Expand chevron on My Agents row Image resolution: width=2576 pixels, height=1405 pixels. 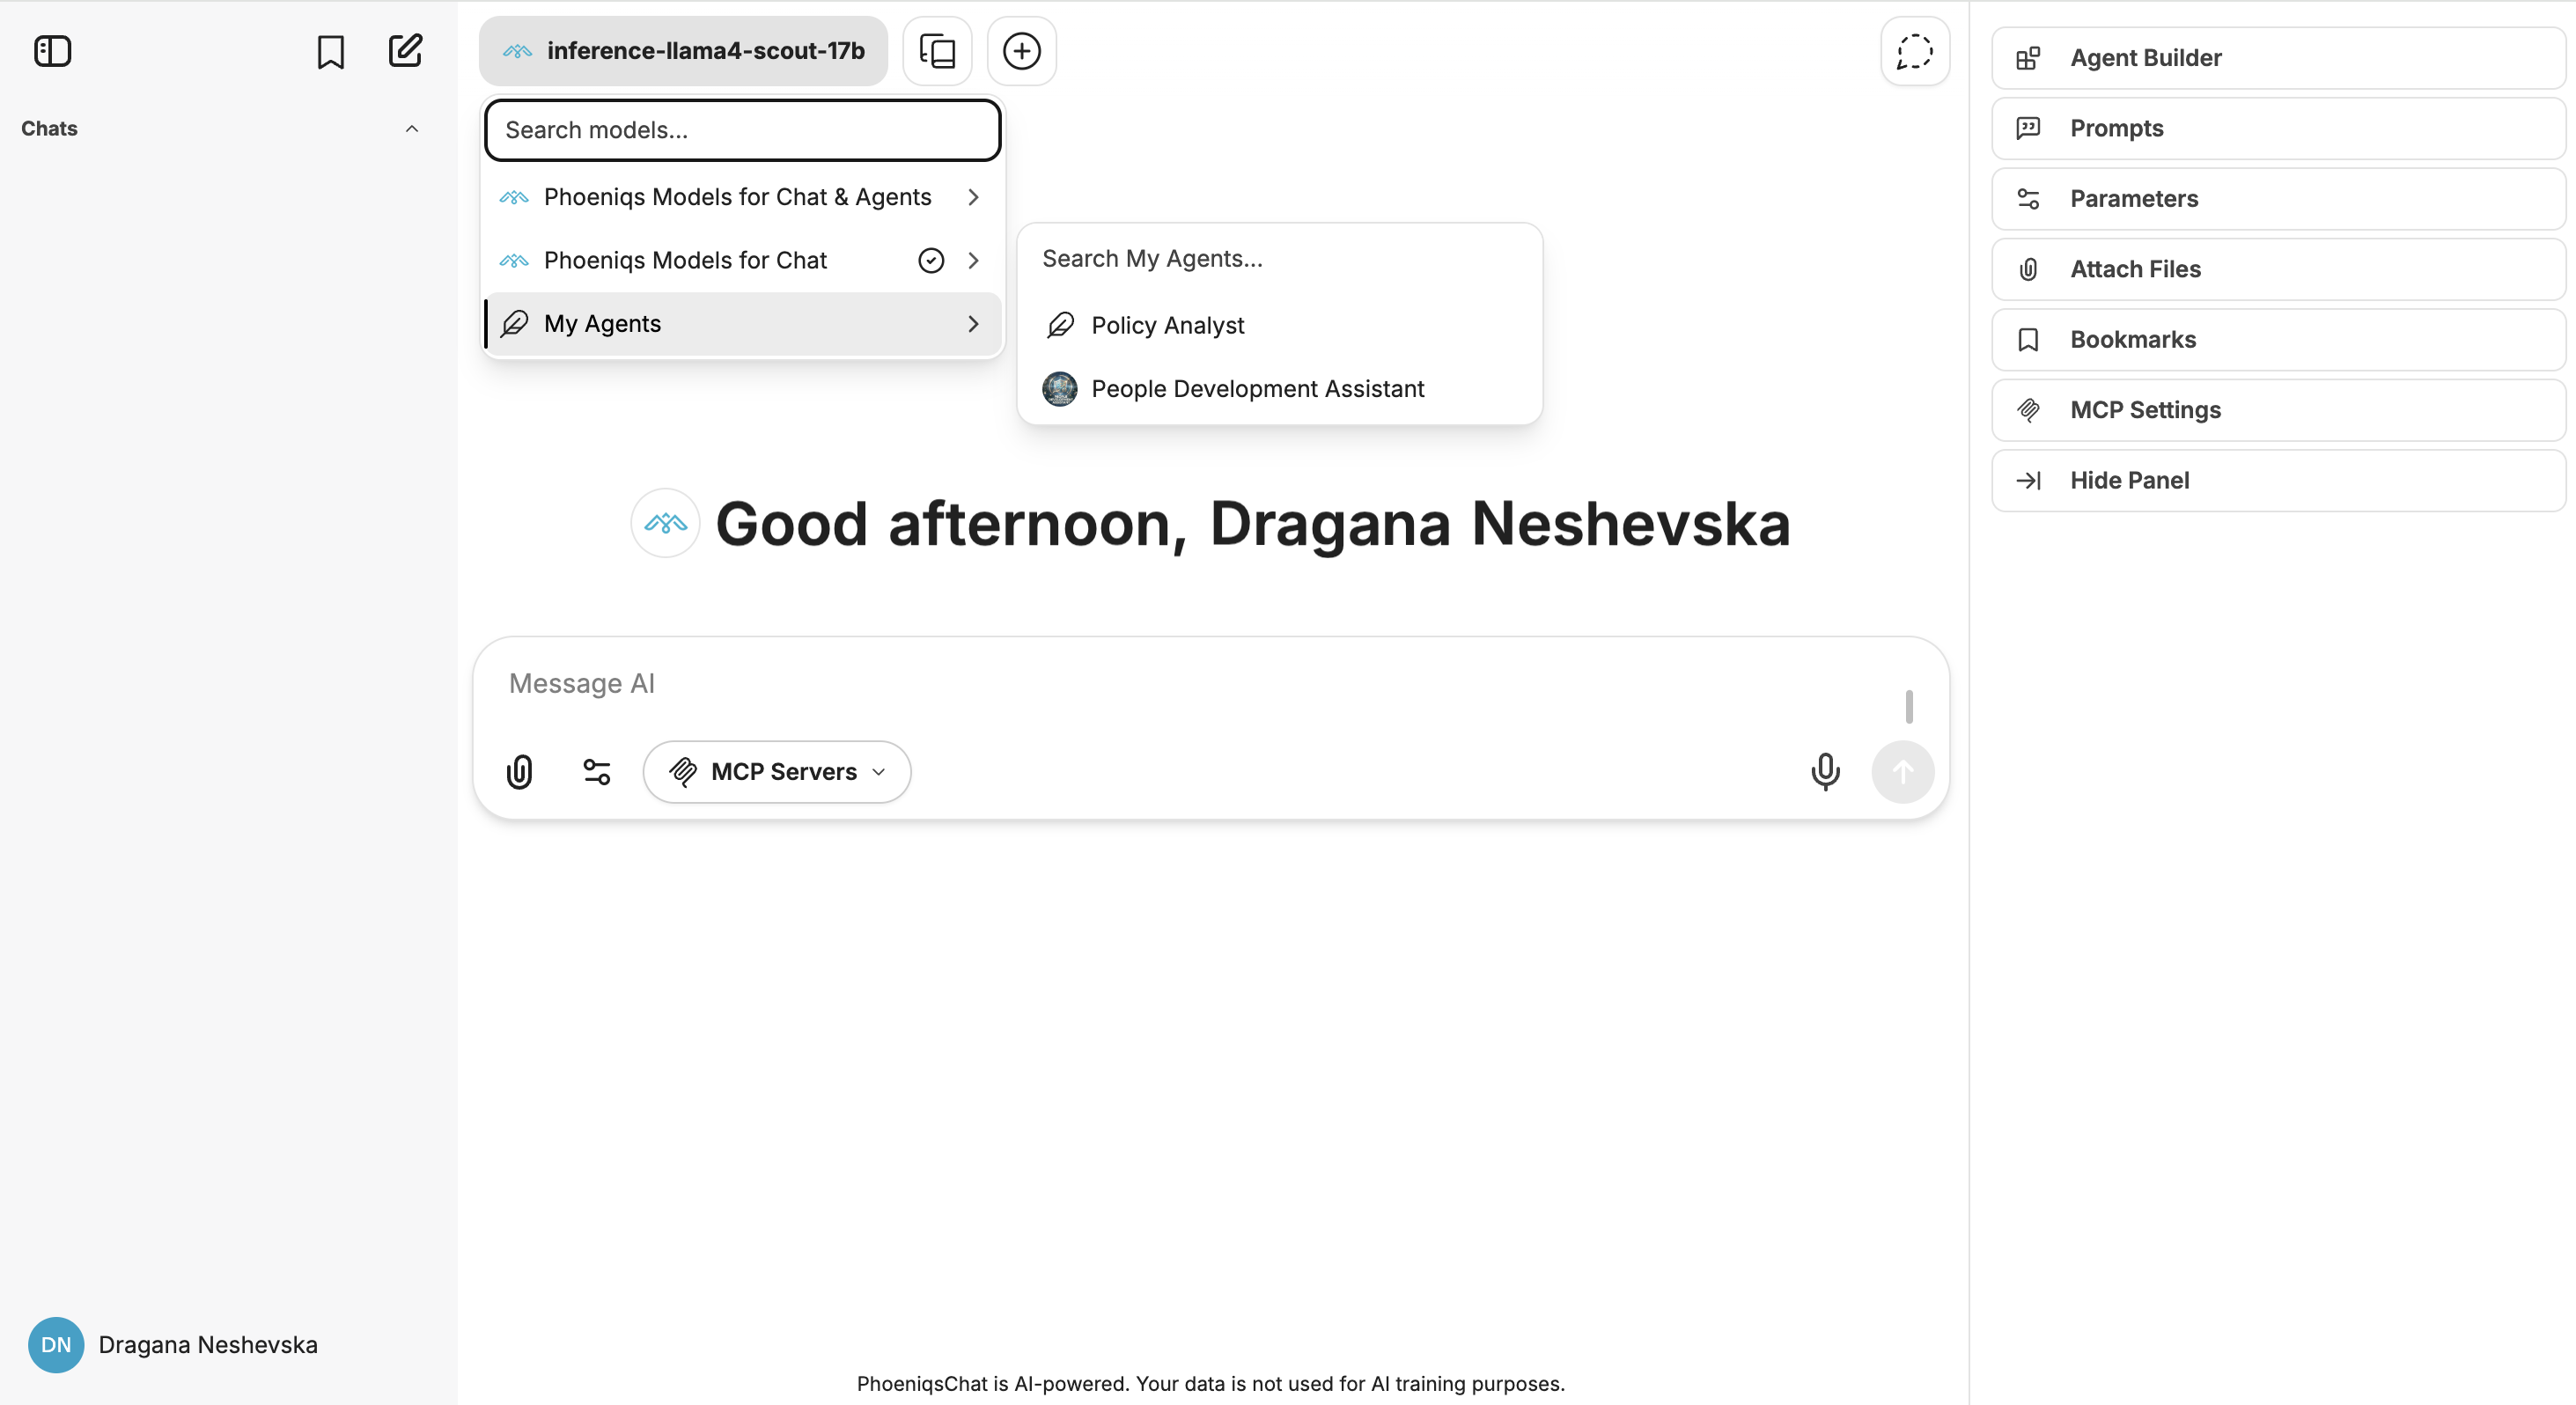(x=973, y=323)
